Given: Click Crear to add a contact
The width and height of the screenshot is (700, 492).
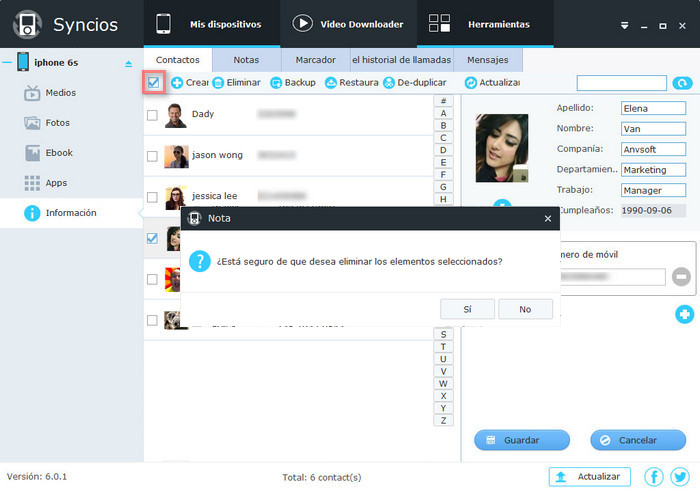Looking at the screenshot, I should [190, 83].
